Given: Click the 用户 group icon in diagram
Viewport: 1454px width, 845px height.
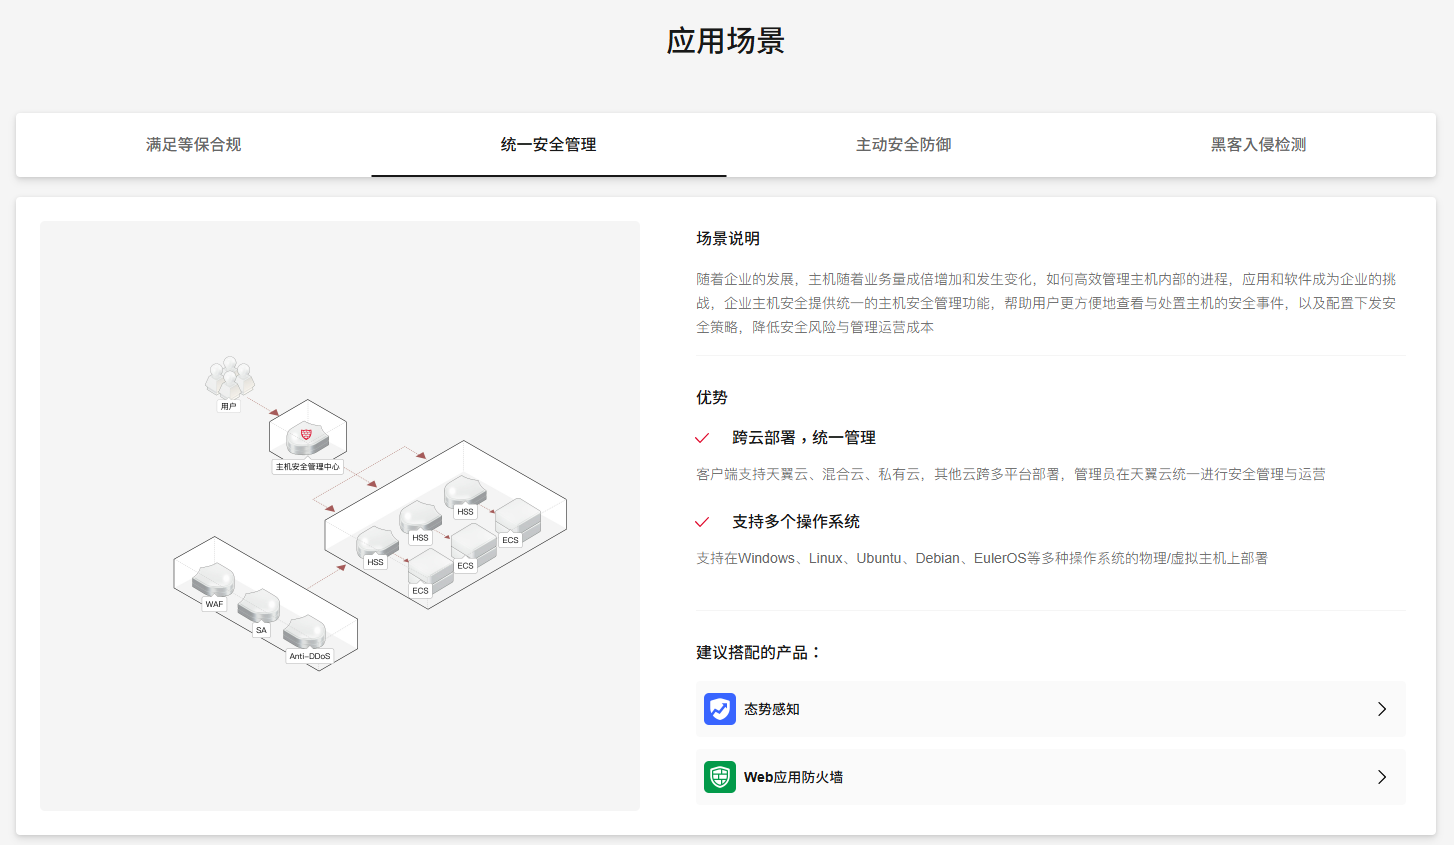Looking at the screenshot, I should 230,378.
